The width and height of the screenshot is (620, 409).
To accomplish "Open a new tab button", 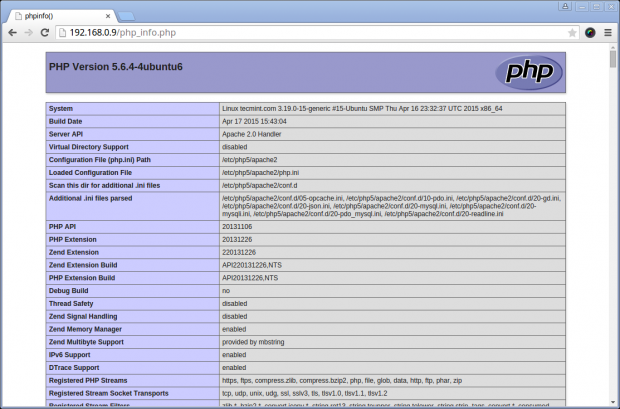I will pyautogui.click(x=126, y=16).
